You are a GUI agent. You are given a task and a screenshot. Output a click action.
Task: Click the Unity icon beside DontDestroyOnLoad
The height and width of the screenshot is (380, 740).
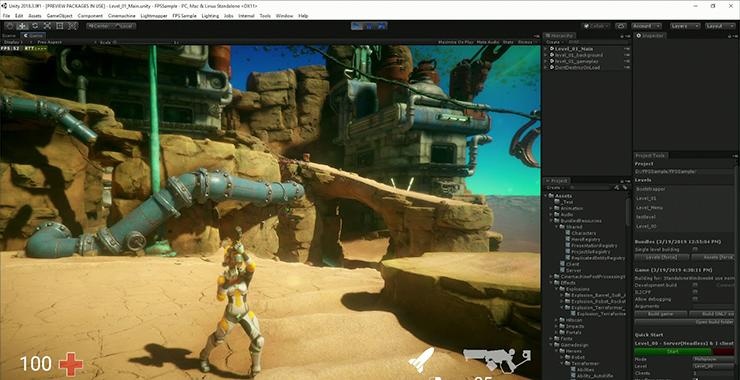click(552, 68)
